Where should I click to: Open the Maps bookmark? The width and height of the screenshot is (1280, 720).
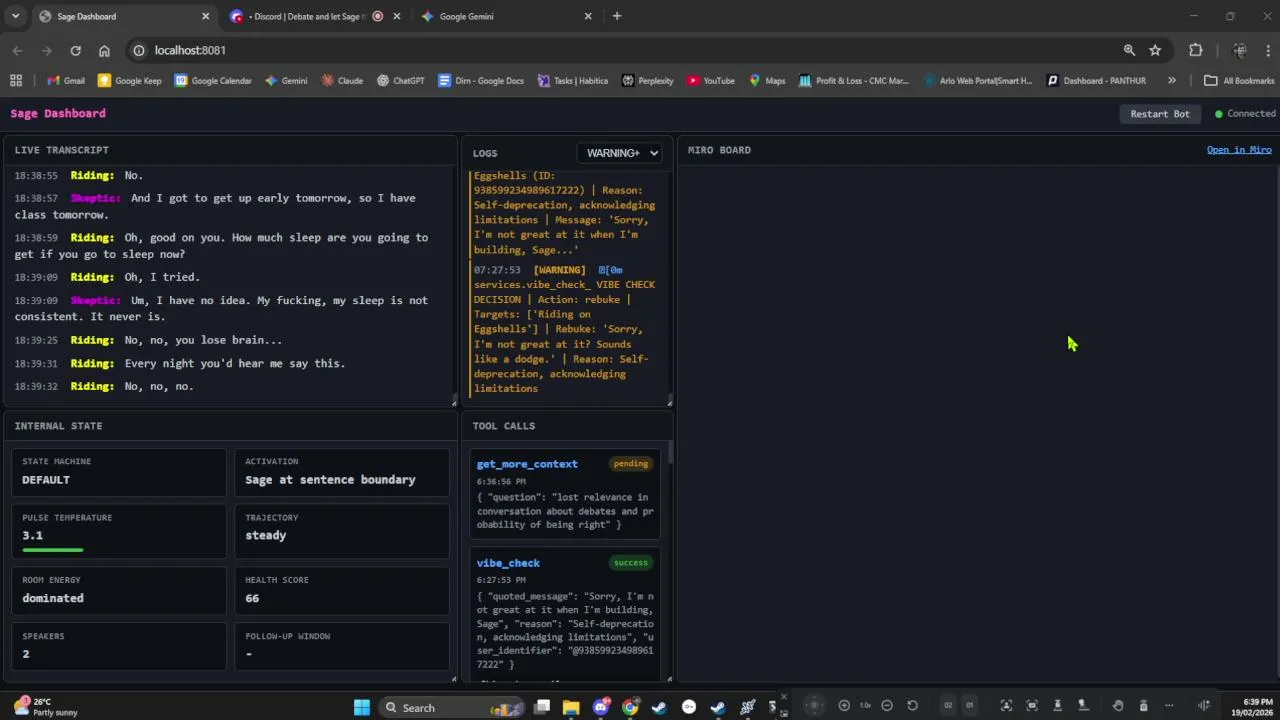point(768,80)
